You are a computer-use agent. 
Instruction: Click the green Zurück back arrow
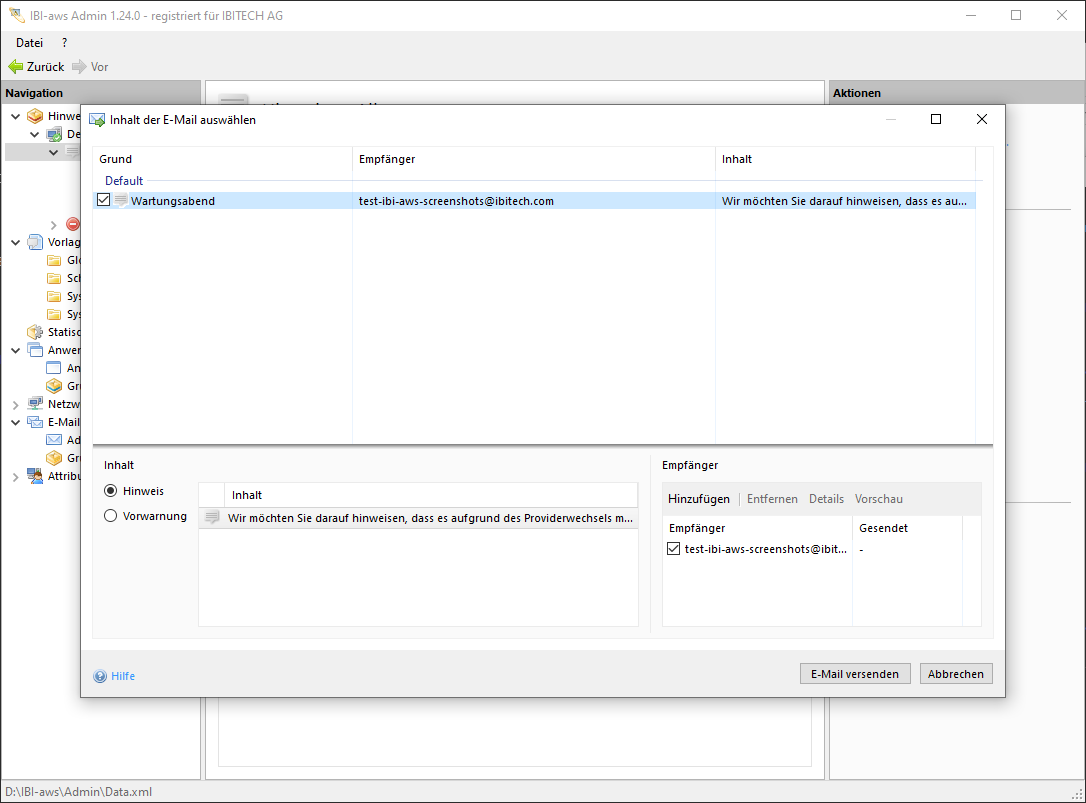pos(16,67)
